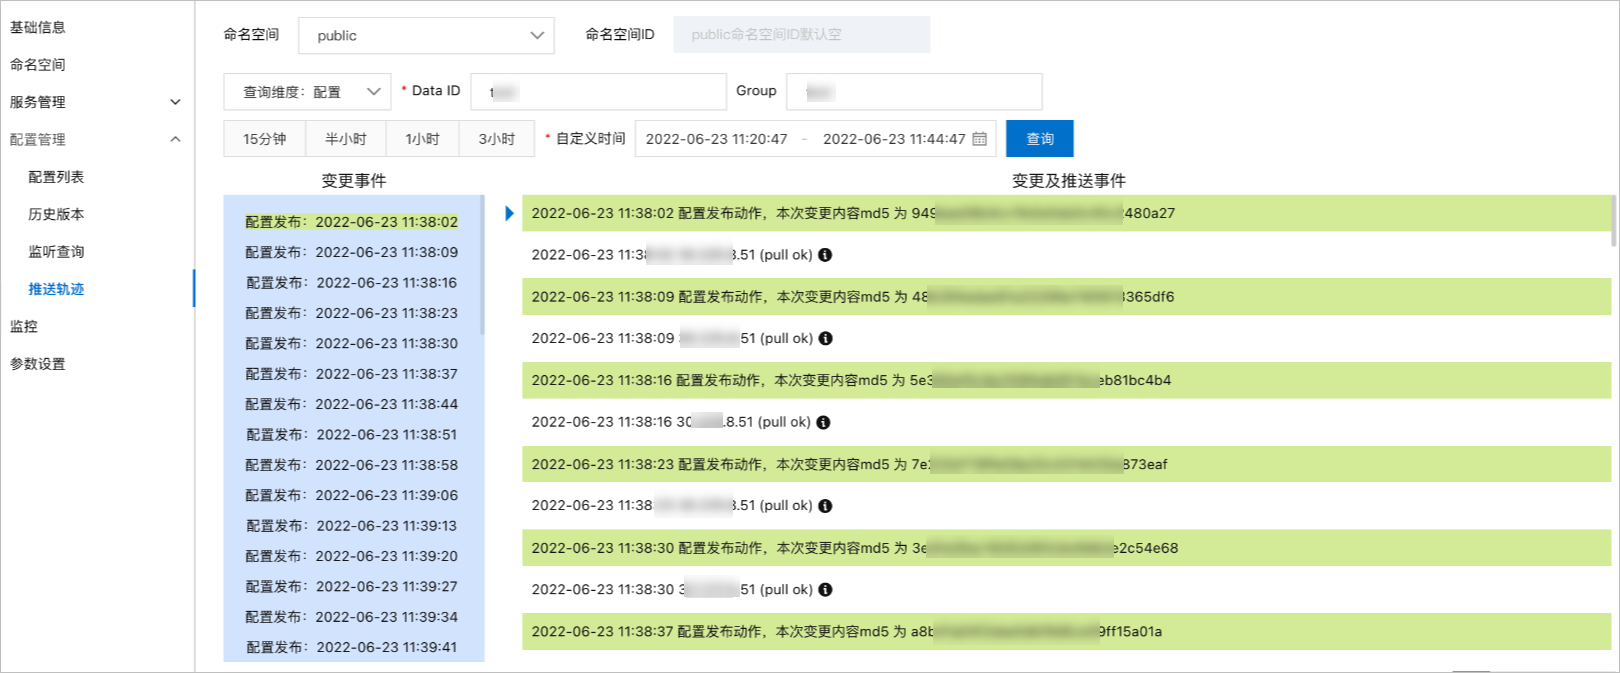Open 参数设置 in sidebar
The height and width of the screenshot is (673, 1620).
(x=38, y=364)
